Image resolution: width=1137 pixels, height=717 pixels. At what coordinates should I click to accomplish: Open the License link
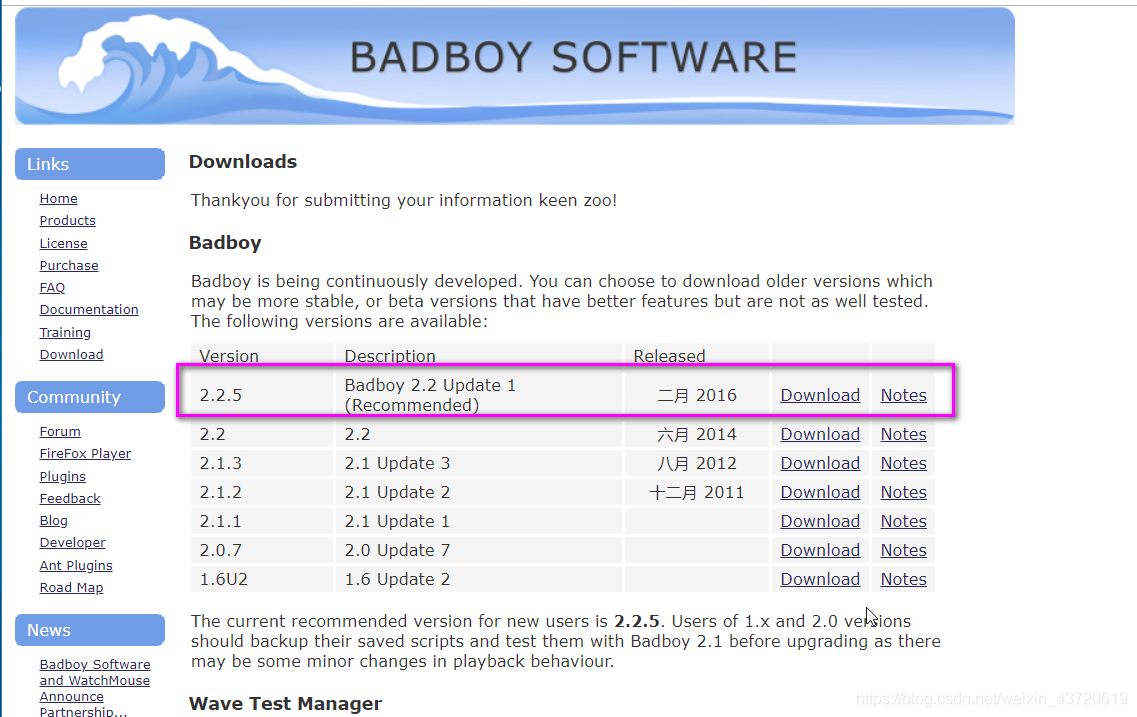coord(64,244)
